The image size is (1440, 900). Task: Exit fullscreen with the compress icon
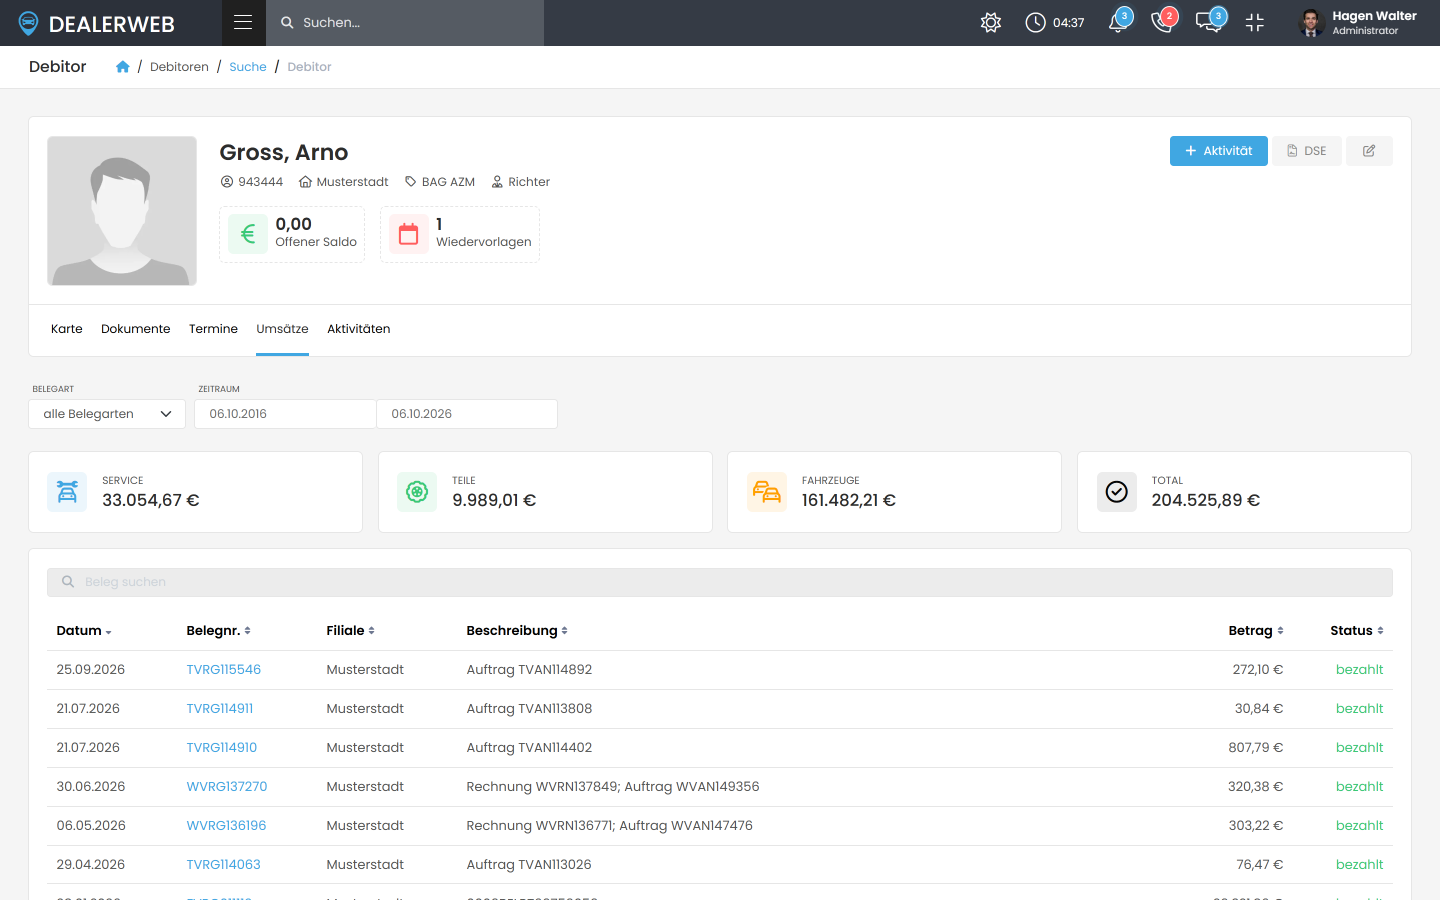[1255, 22]
